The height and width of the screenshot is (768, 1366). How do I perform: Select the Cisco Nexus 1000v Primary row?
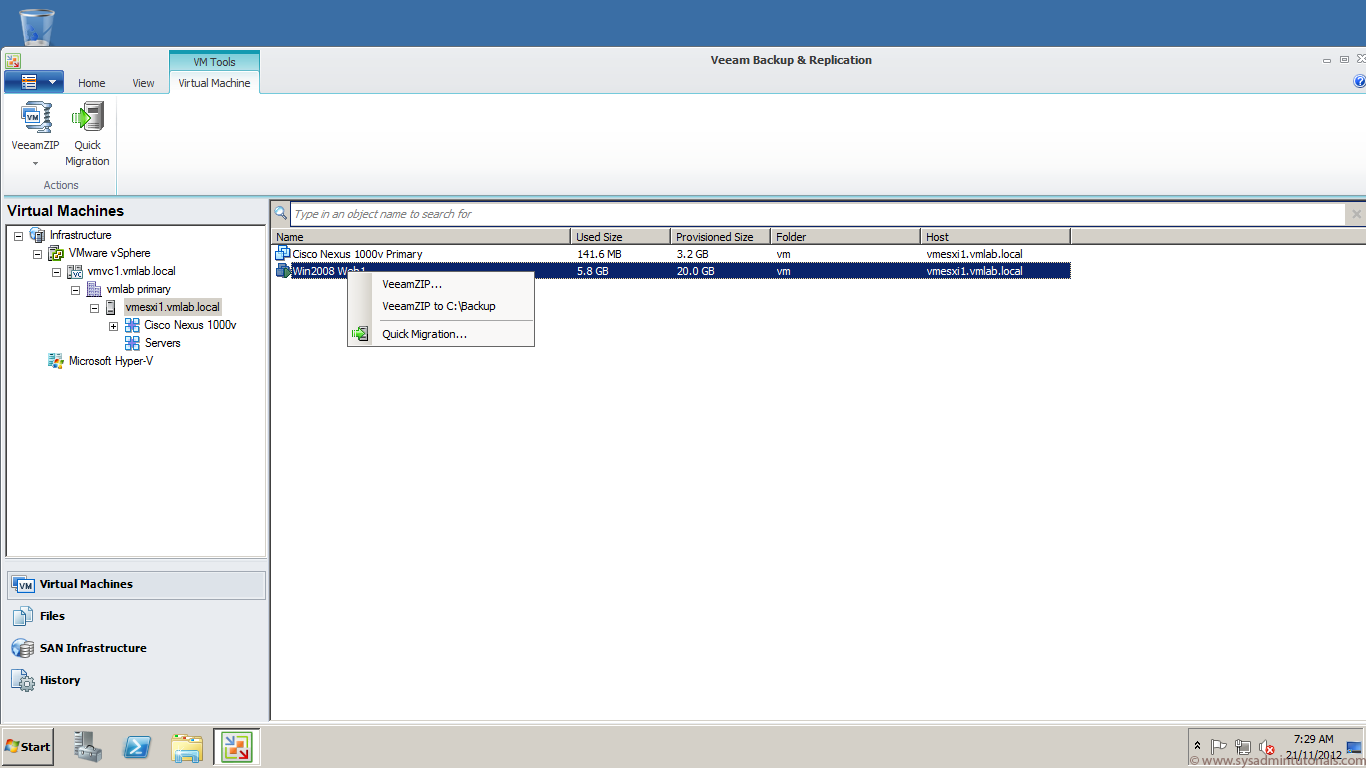[671, 254]
